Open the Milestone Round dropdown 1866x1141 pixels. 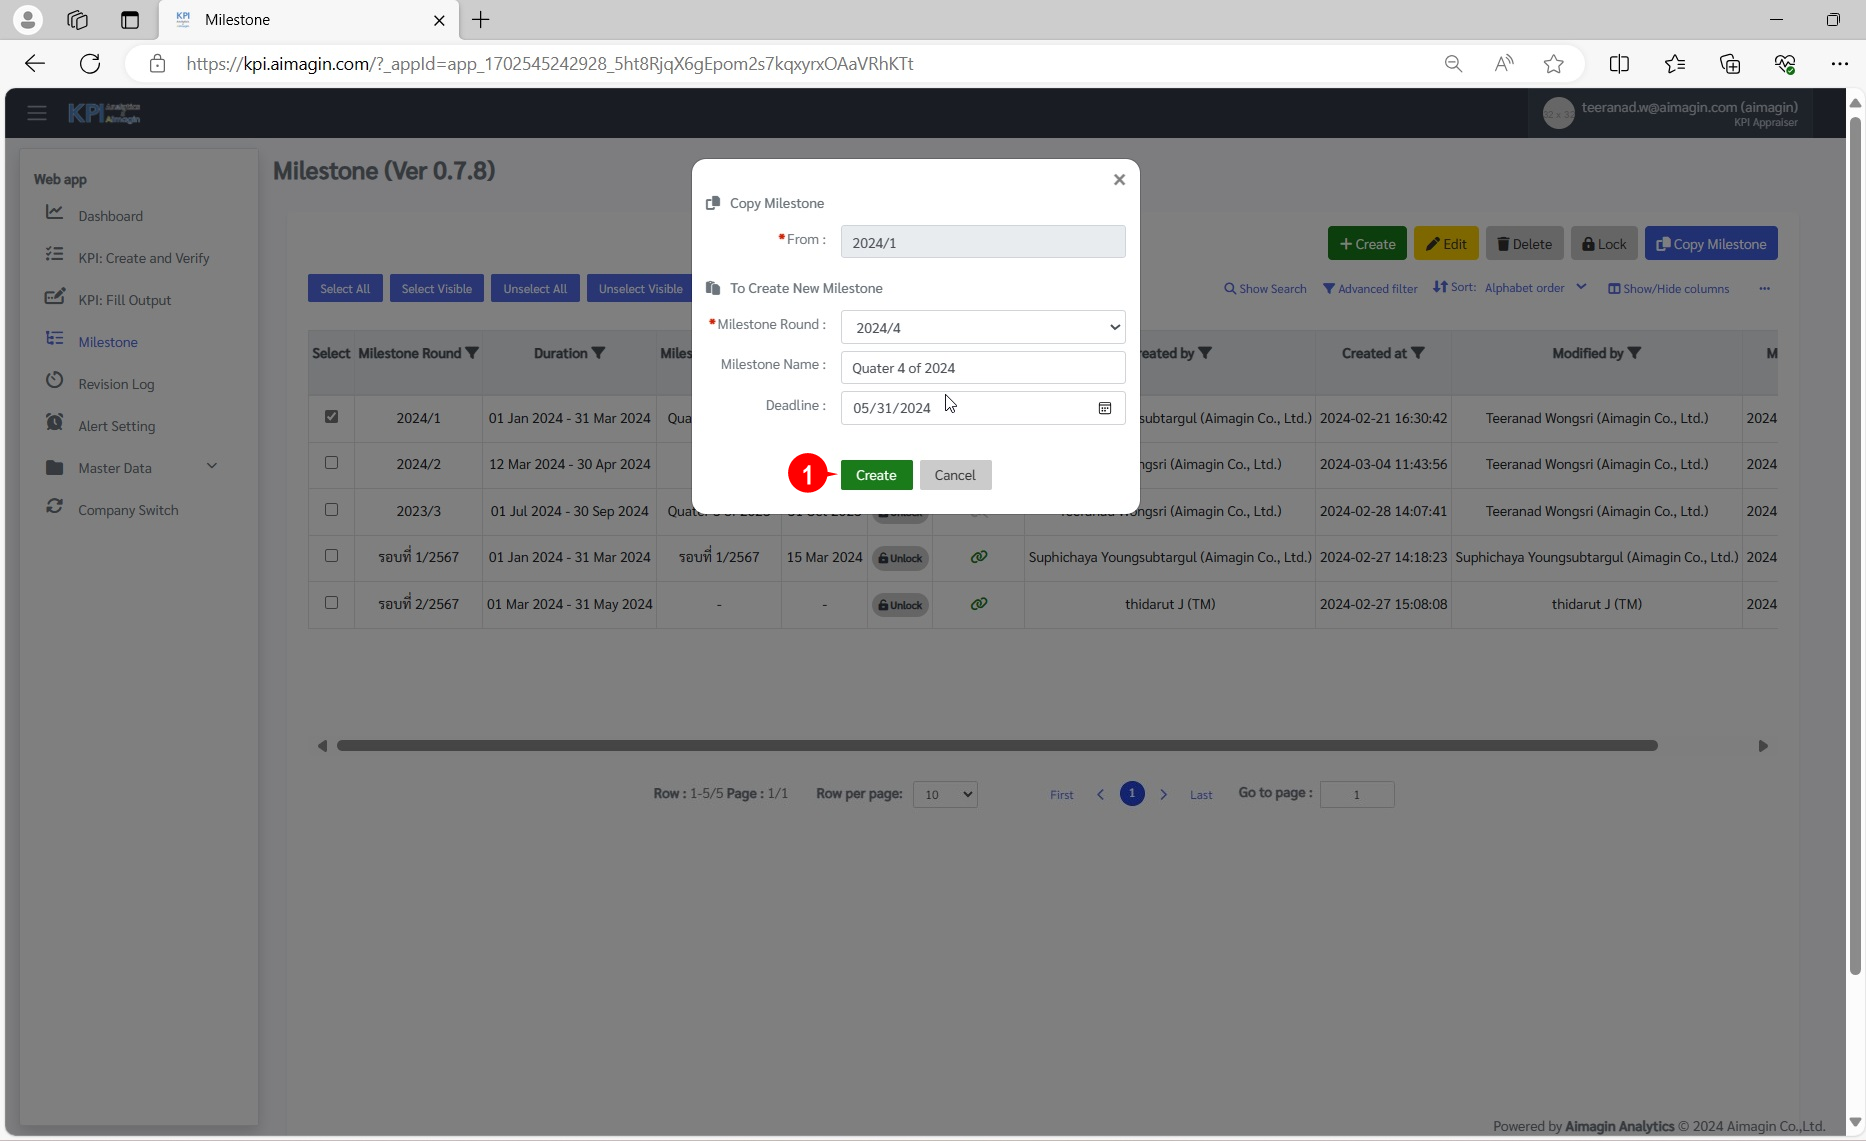(x=982, y=328)
